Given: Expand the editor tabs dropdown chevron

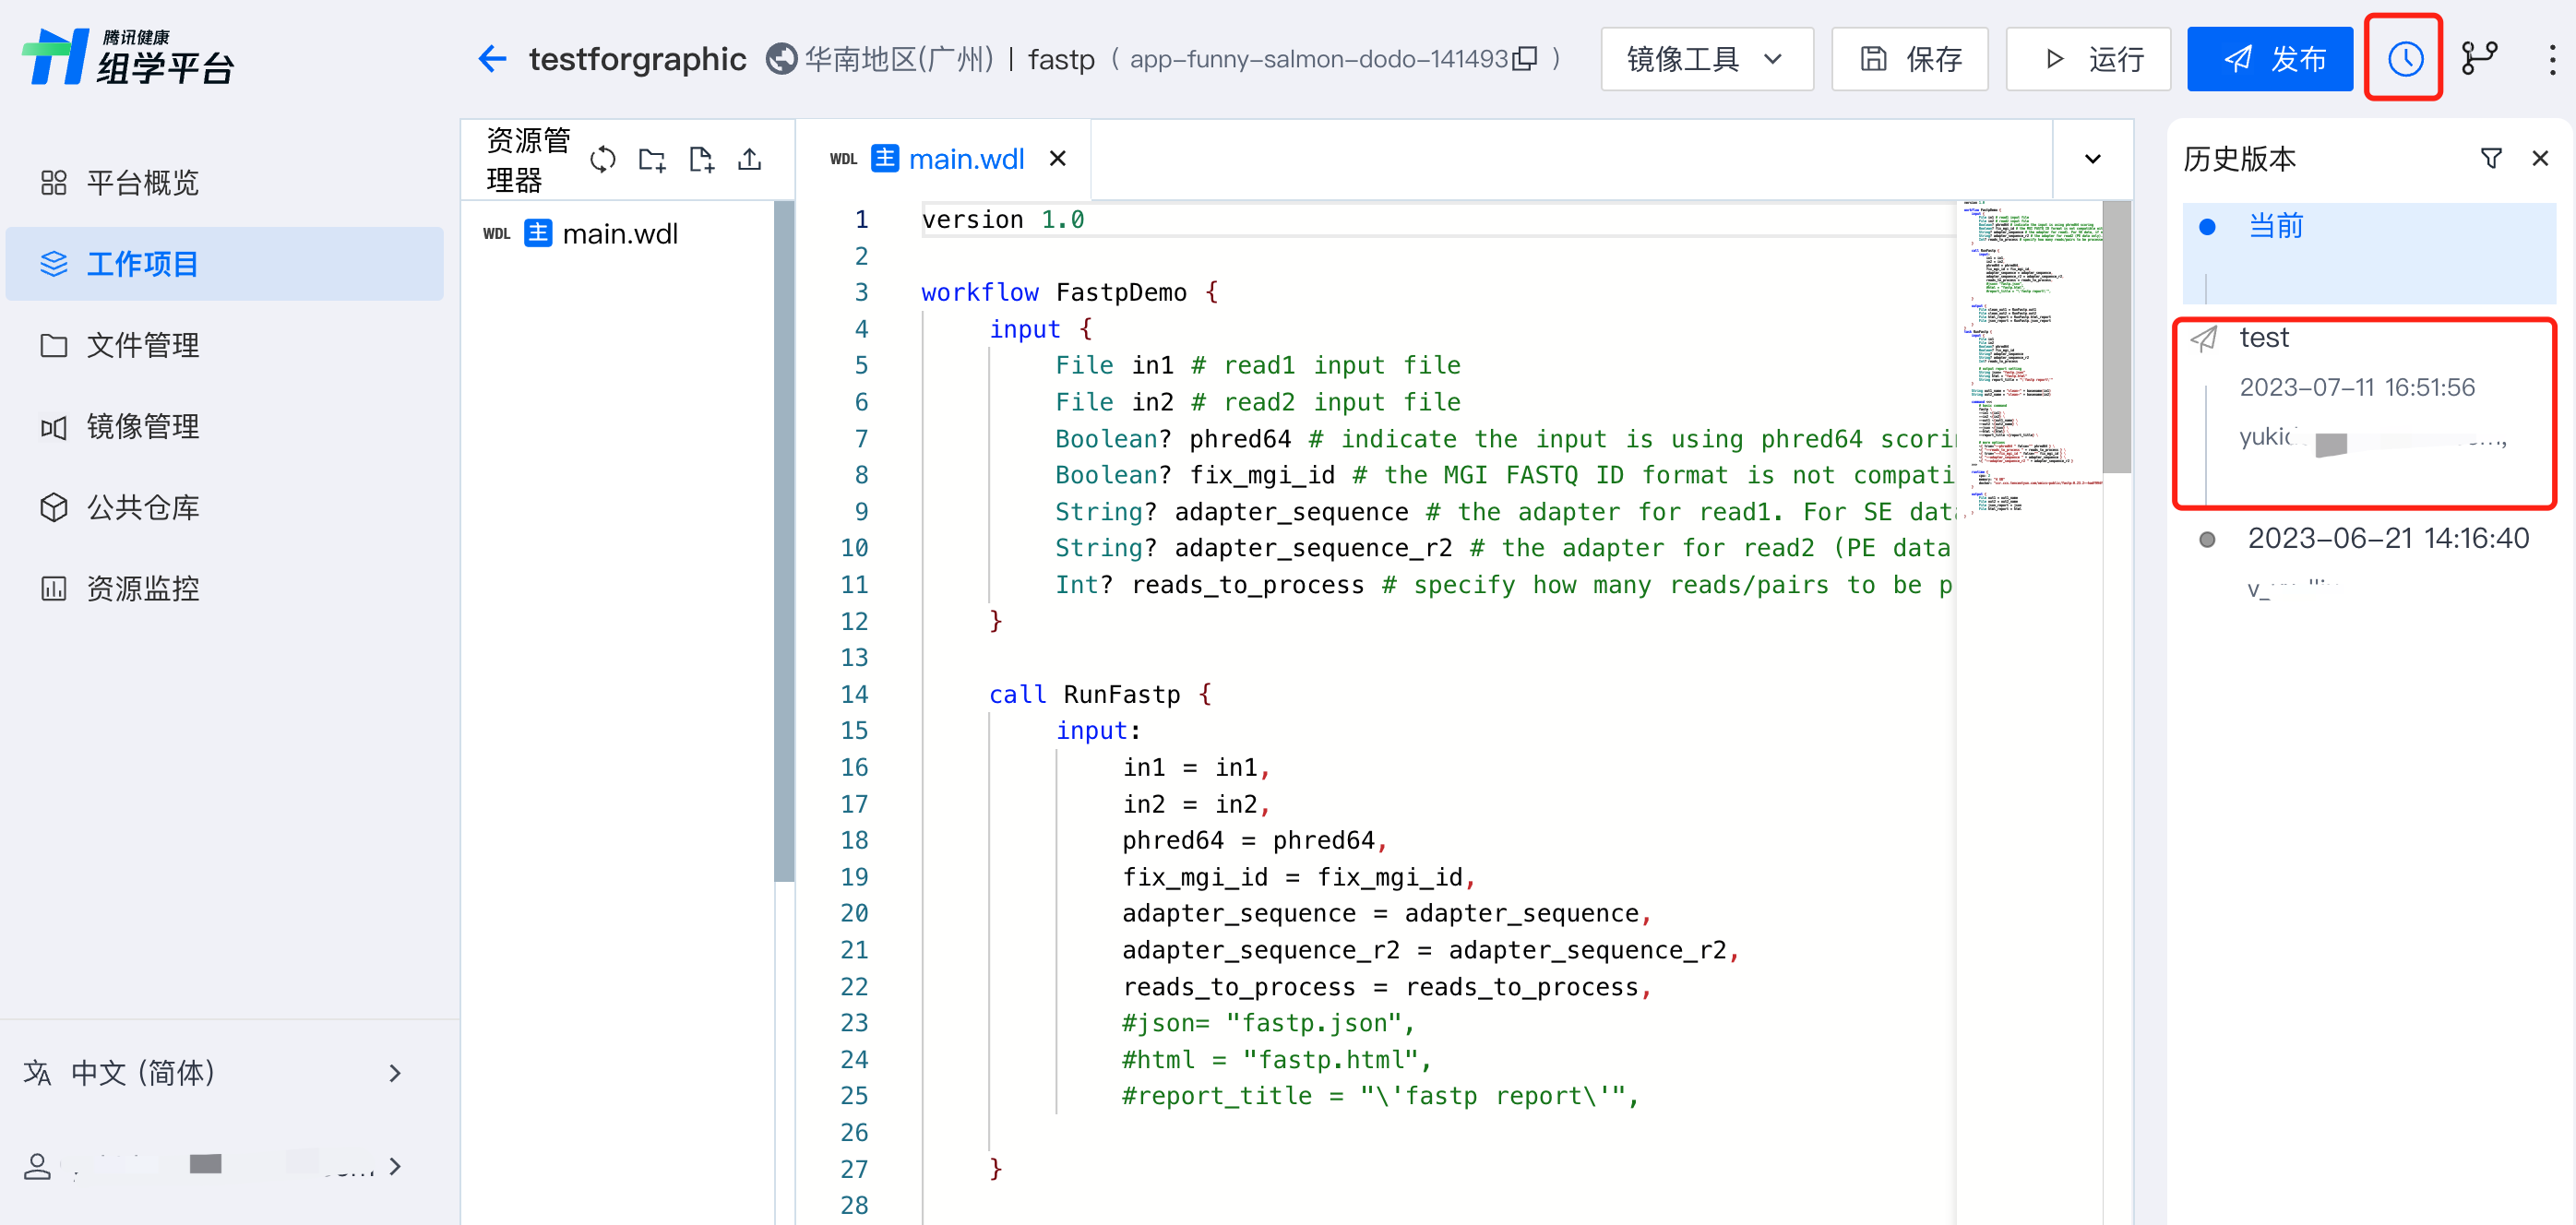Looking at the screenshot, I should tap(2092, 159).
